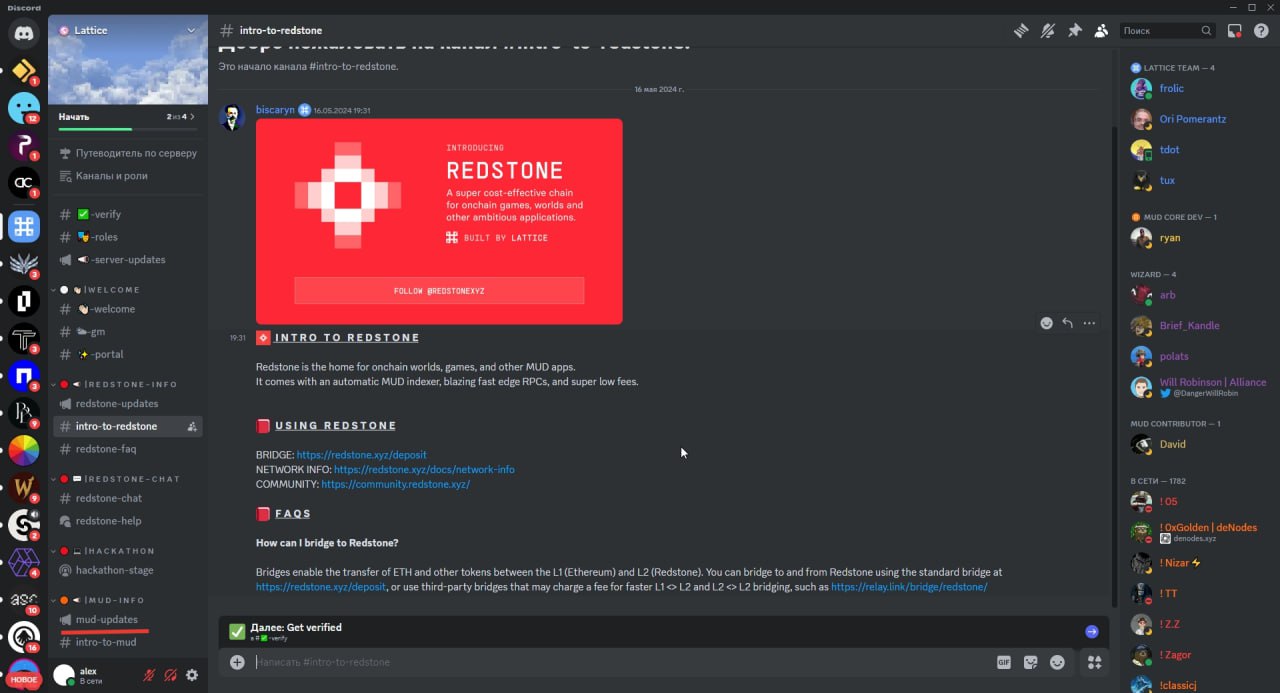Open server-updates channel

128,259
